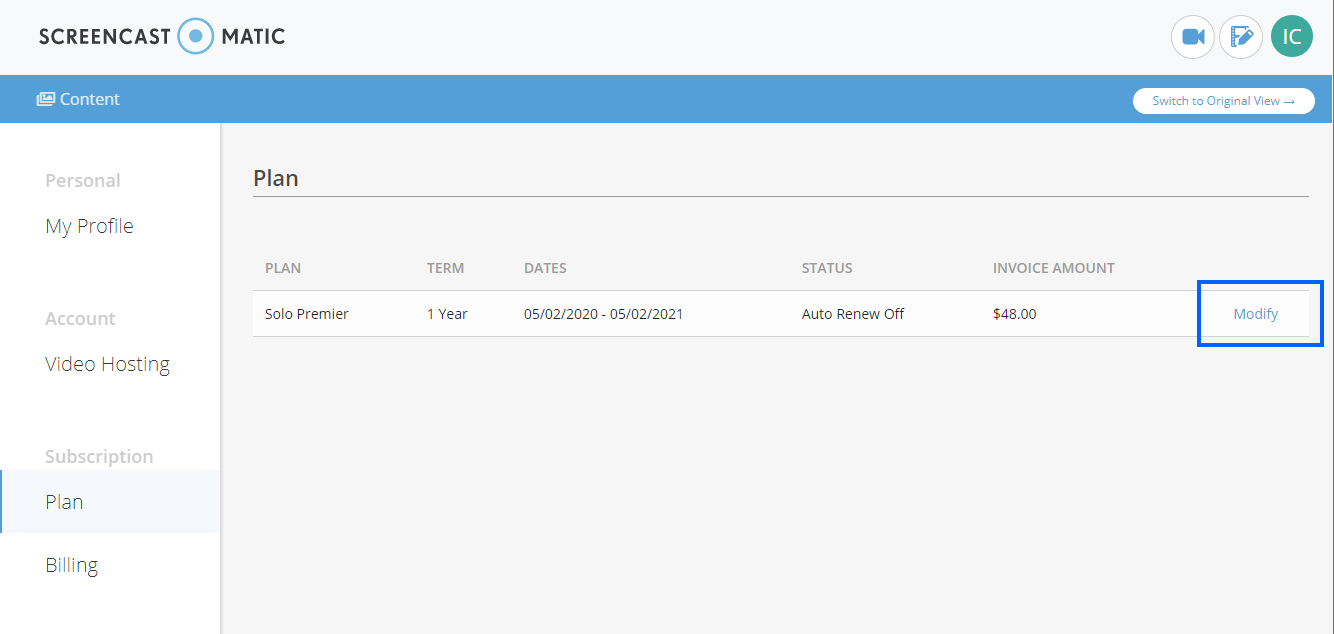This screenshot has height=634, width=1334.
Task: Click the PLAN column header
Action: click(x=283, y=268)
